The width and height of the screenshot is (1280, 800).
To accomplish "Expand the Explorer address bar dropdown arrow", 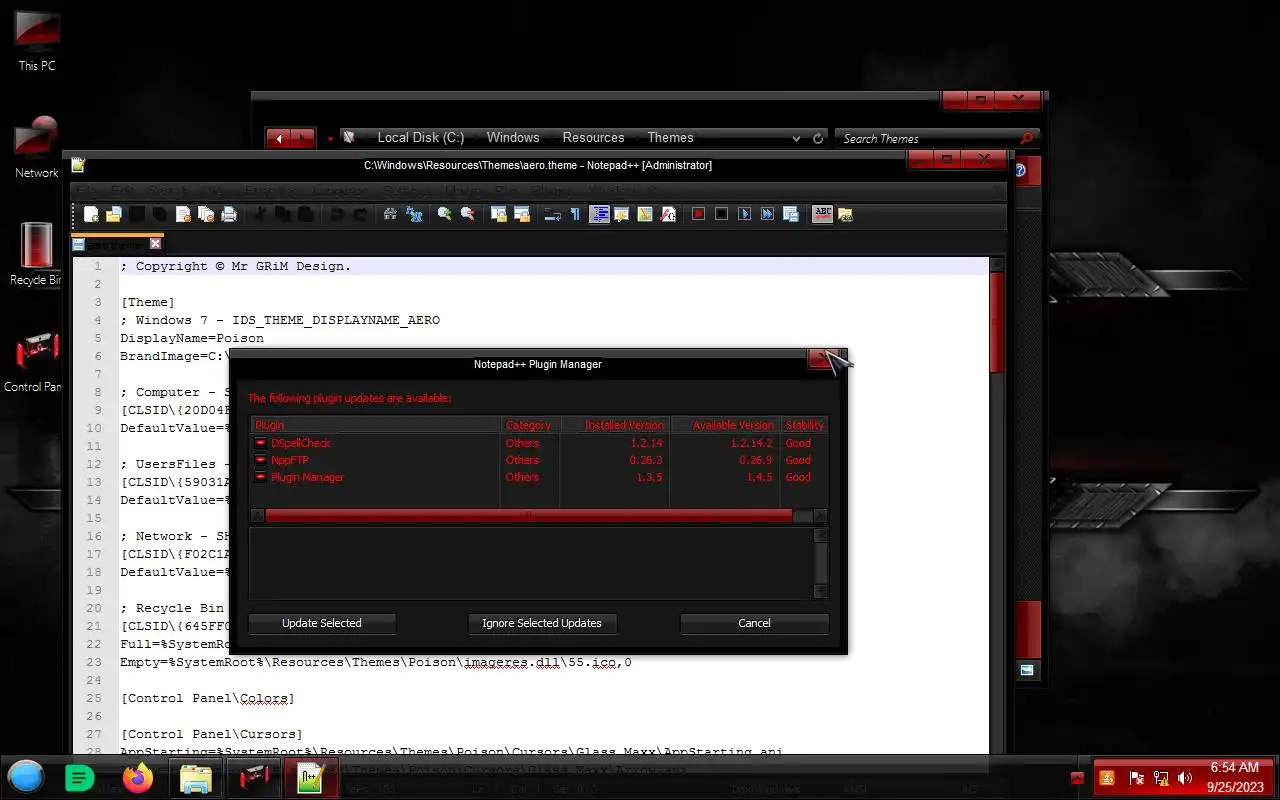I will 797,138.
